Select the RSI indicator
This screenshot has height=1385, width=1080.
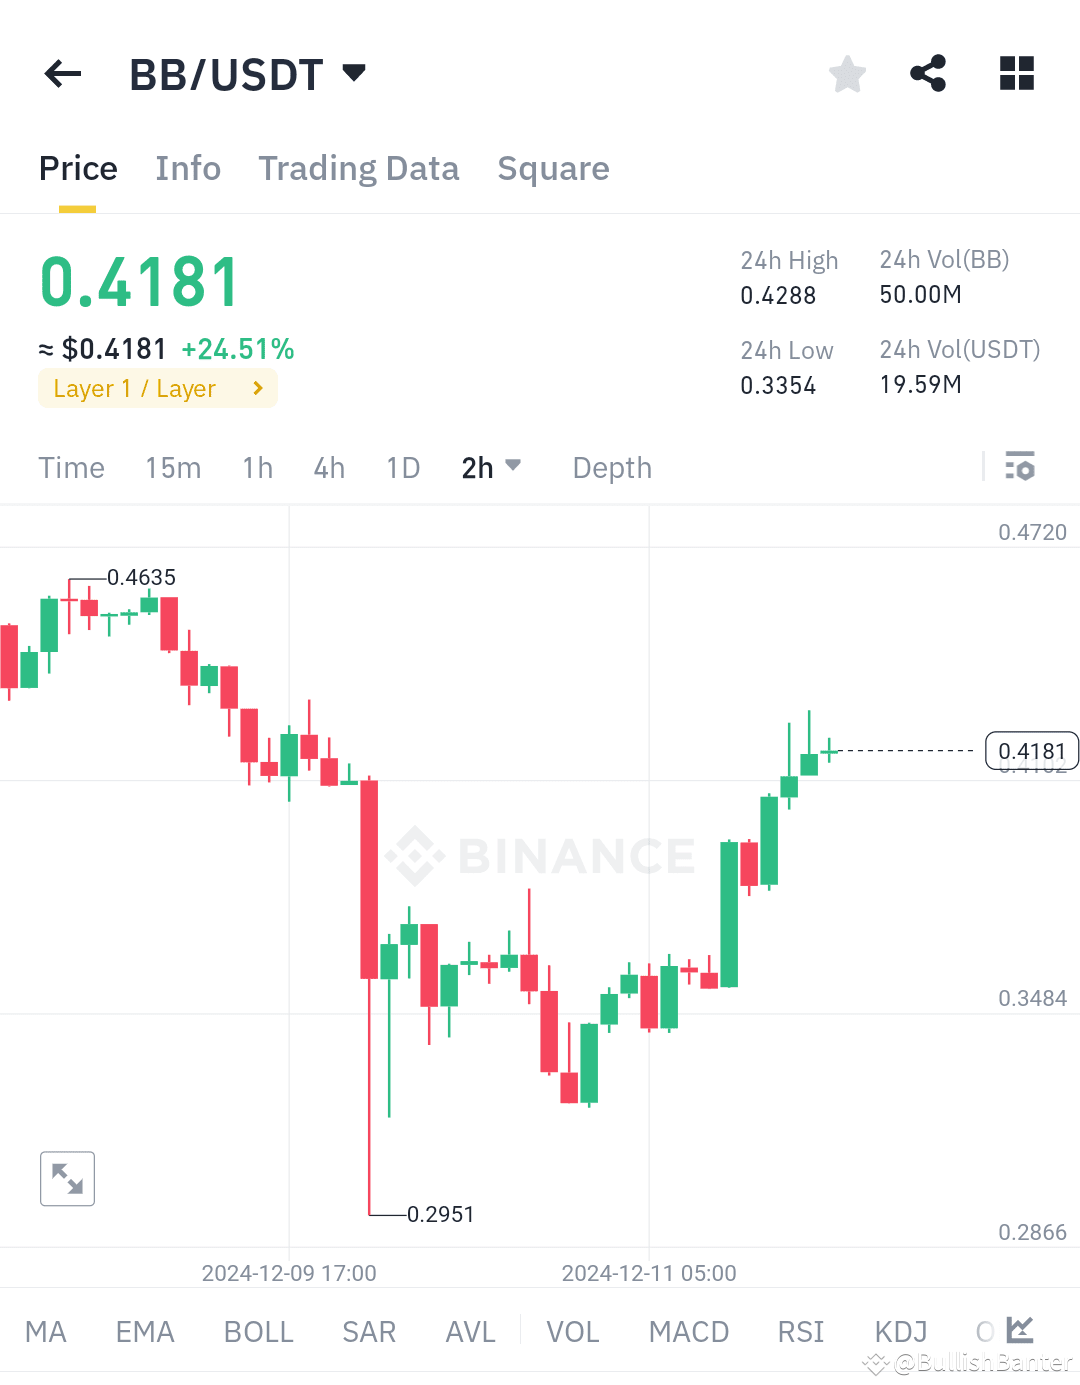click(x=800, y=1331)
